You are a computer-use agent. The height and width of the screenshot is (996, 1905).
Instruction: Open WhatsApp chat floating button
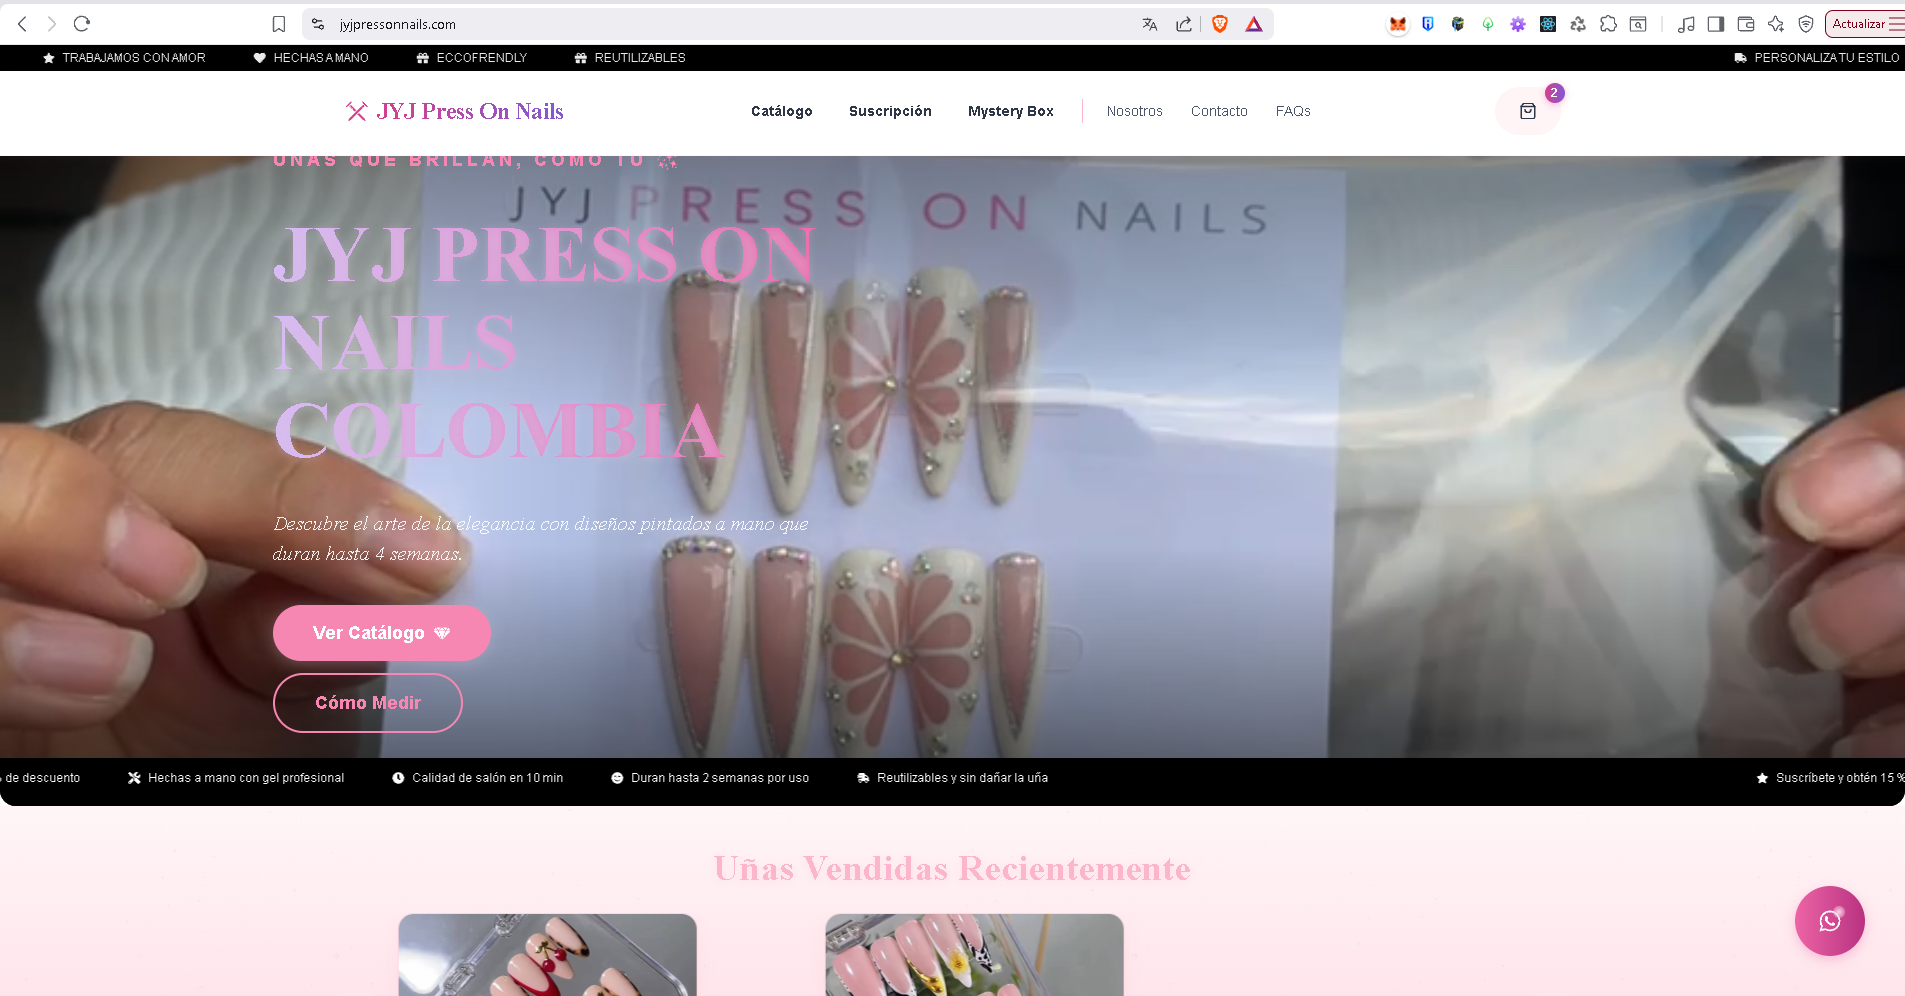(x=1829, y=921)
